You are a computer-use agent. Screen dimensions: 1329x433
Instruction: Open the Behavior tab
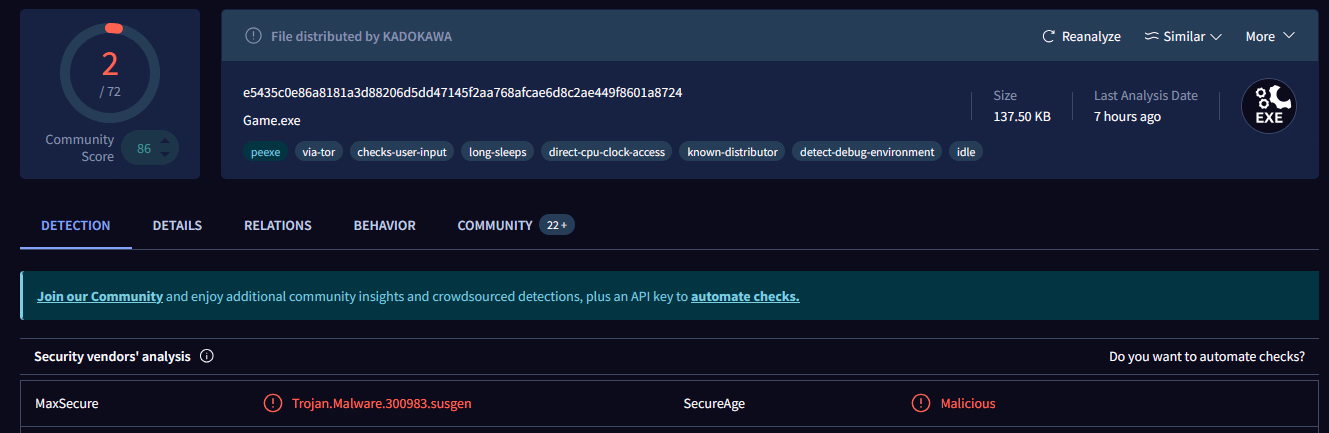tap(384, 226)
